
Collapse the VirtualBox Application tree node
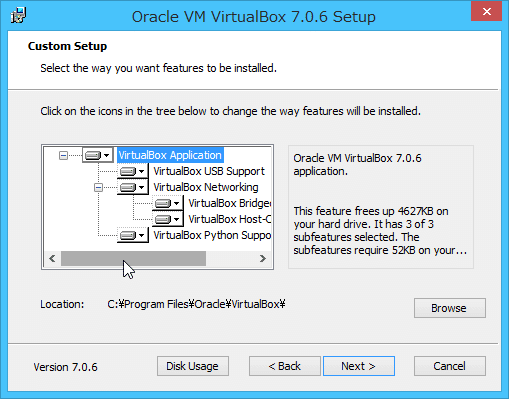tap(63, 155)
